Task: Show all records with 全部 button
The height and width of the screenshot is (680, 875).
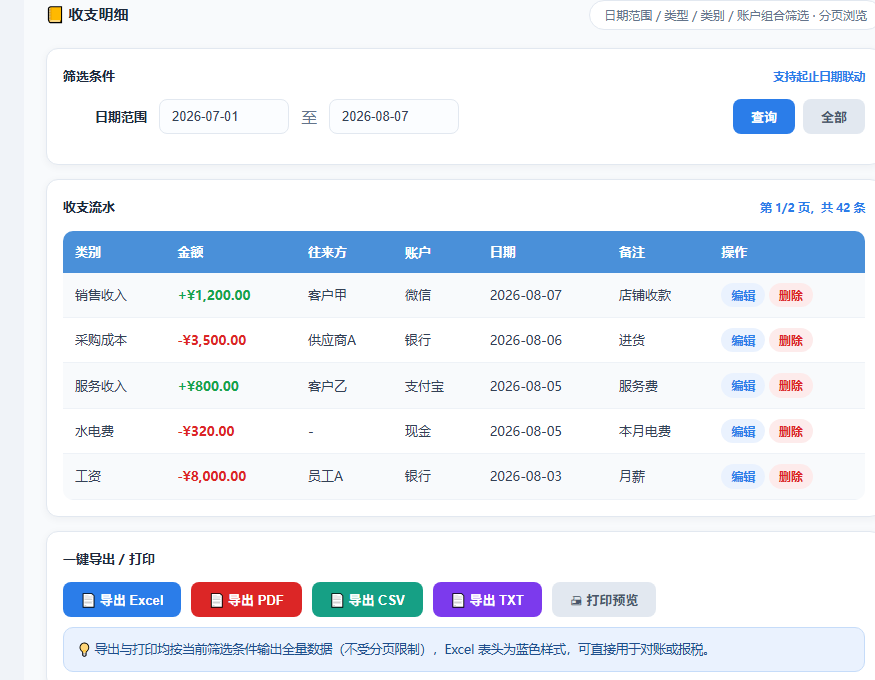Action: pyautogui.click(x=834, y=117)
